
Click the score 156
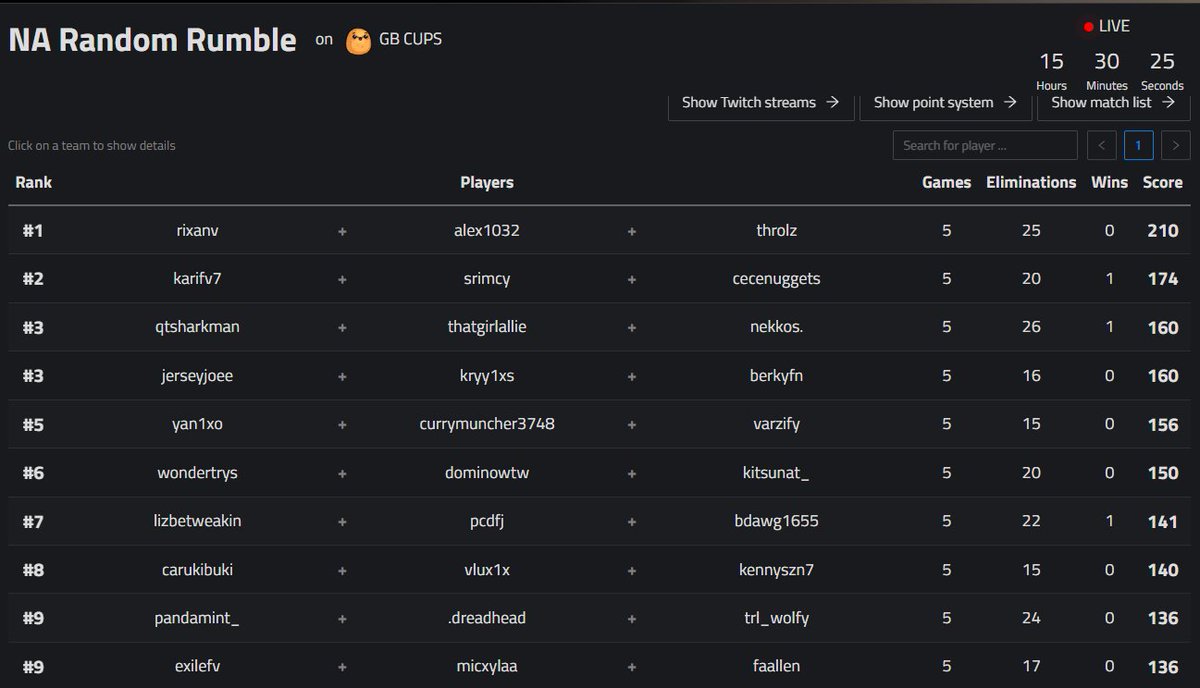[x=1163, y=424]
